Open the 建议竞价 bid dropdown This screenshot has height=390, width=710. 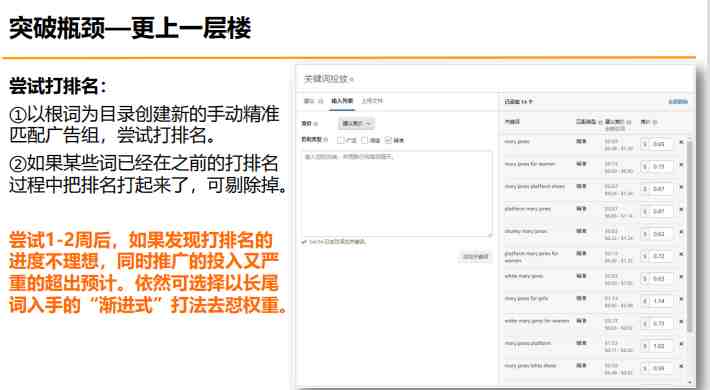coord(356,124)
